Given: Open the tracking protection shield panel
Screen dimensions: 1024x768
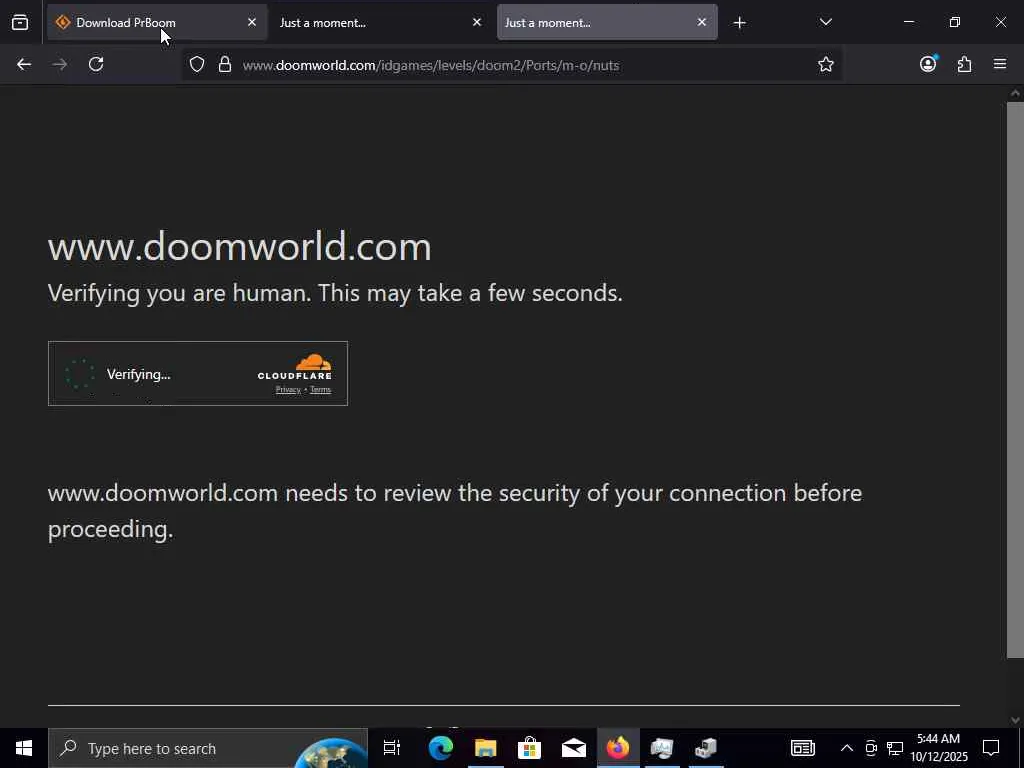Looking at the screenshot, I should click(x=197, y=64).
